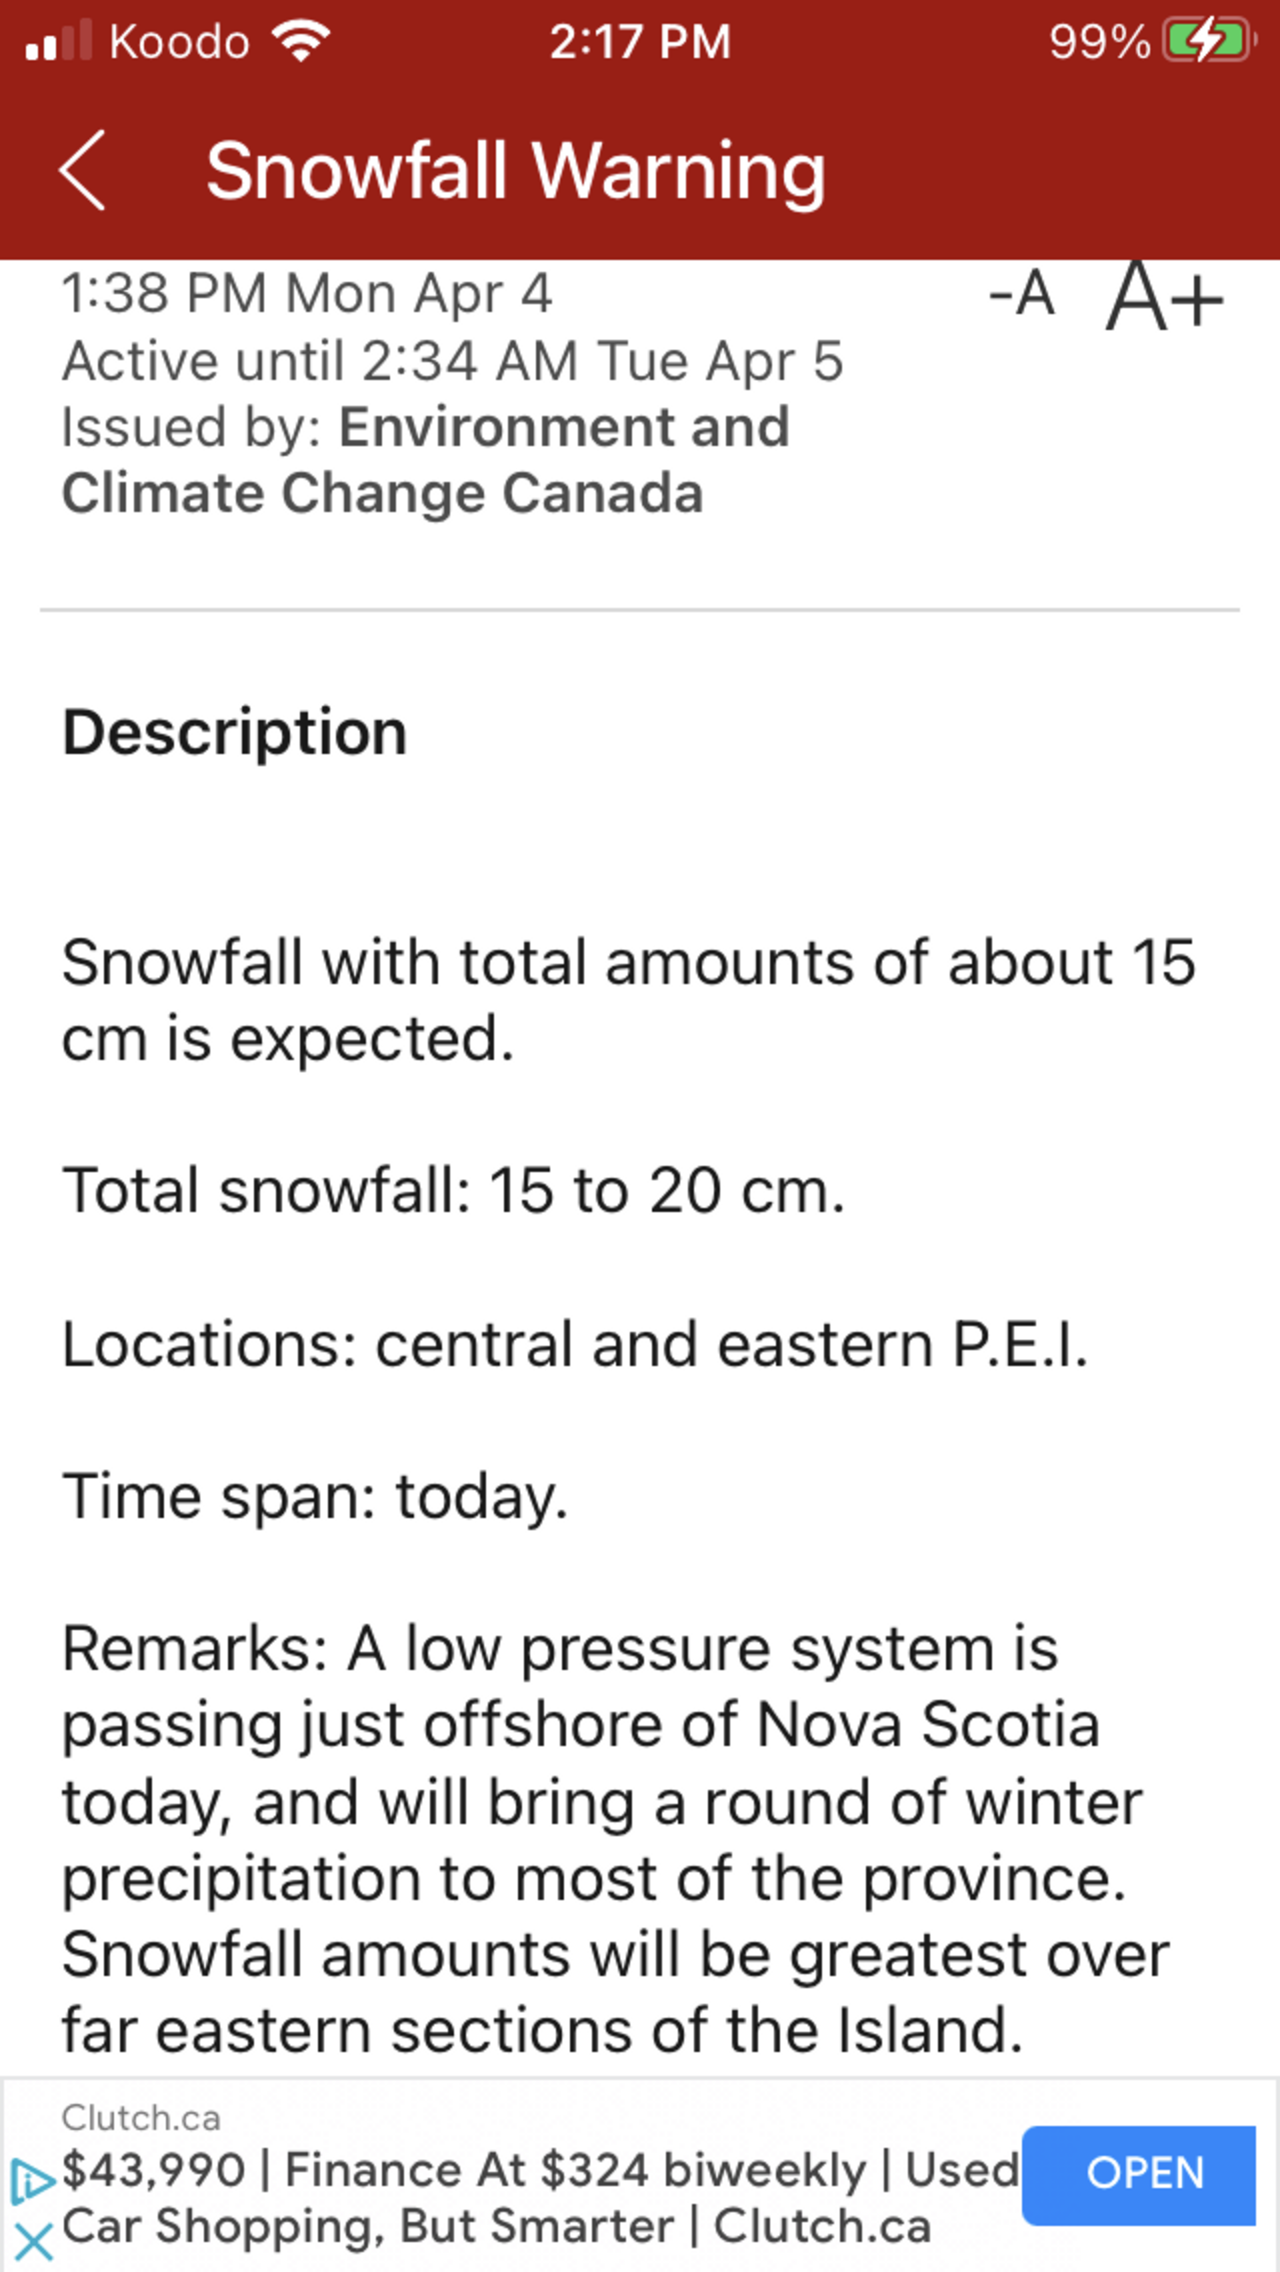Tap the Total snowfall 15 to 20 cm line

click(453, 1190)
